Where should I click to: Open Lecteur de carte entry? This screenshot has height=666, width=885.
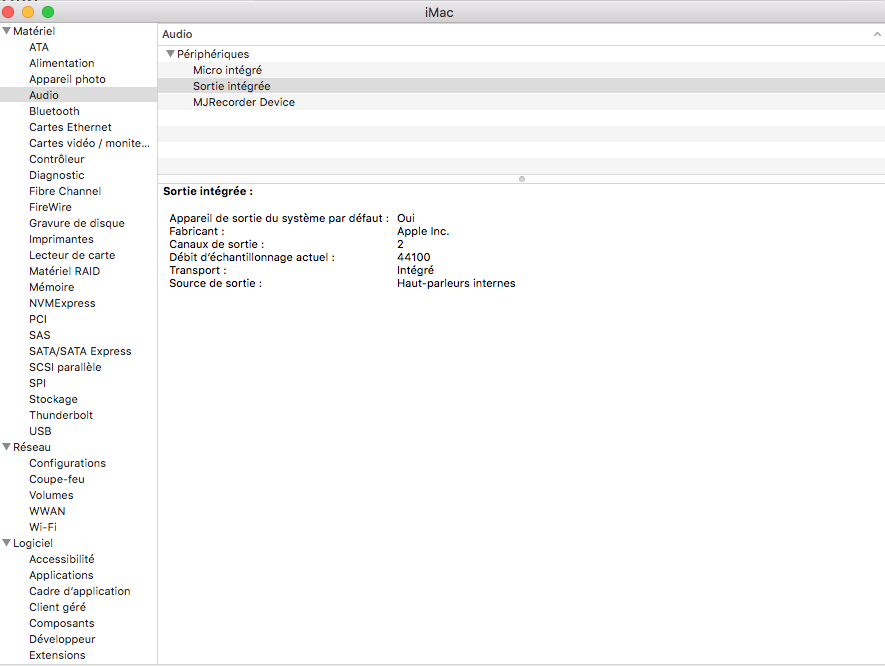click(72, 255)
